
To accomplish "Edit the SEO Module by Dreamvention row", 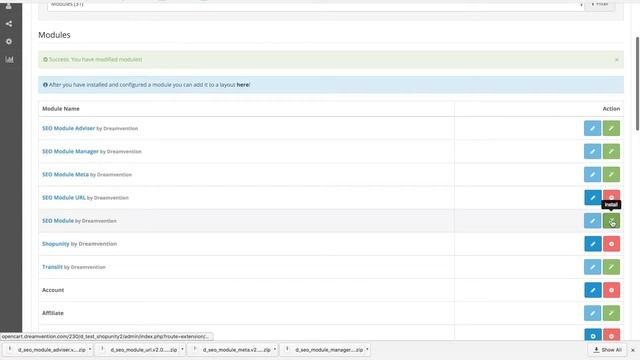I will (592, 221).
